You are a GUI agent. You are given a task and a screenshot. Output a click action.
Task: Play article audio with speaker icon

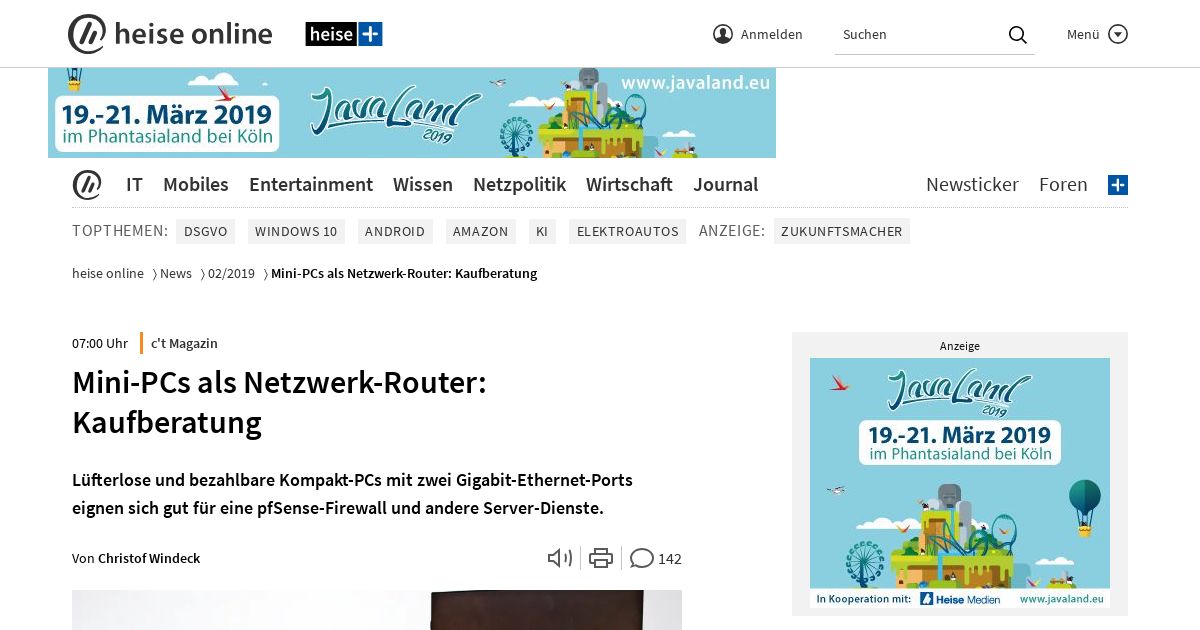tap(560, 558)
